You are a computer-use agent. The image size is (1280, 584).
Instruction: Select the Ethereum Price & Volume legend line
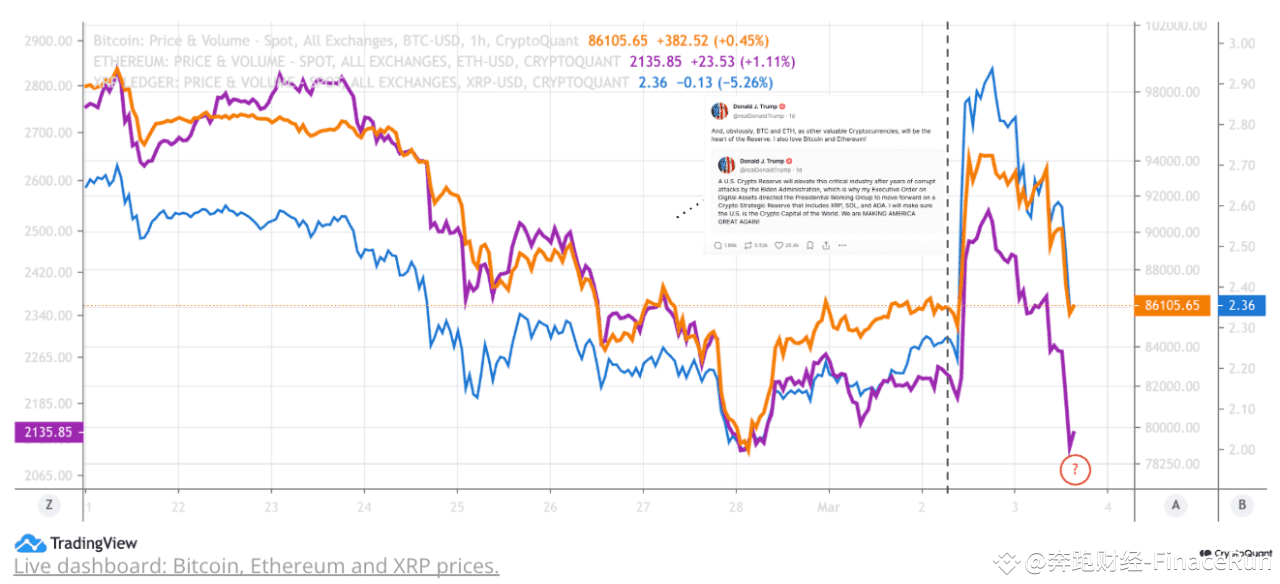[x=443, y=62]
